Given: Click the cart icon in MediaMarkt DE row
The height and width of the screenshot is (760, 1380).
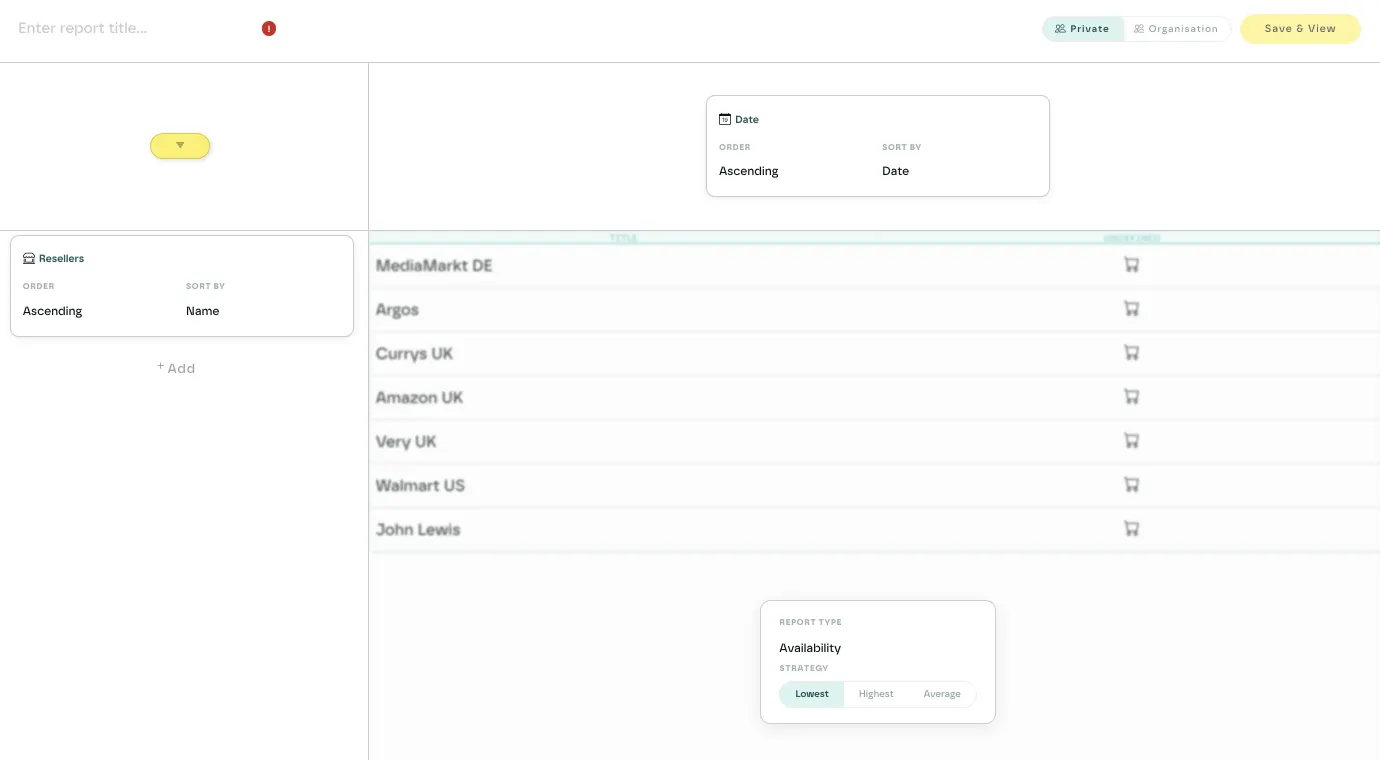Looking at the screenshot, I should pos(1132,265).
